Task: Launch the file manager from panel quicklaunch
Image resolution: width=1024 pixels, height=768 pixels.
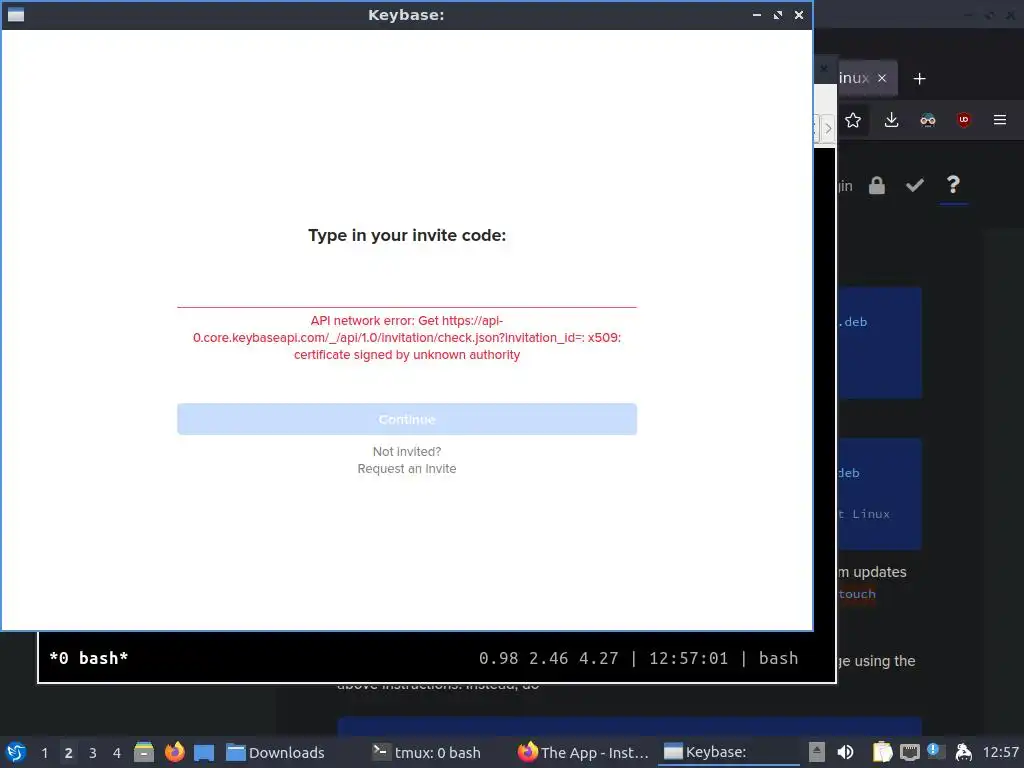Action: pos(144,752)
